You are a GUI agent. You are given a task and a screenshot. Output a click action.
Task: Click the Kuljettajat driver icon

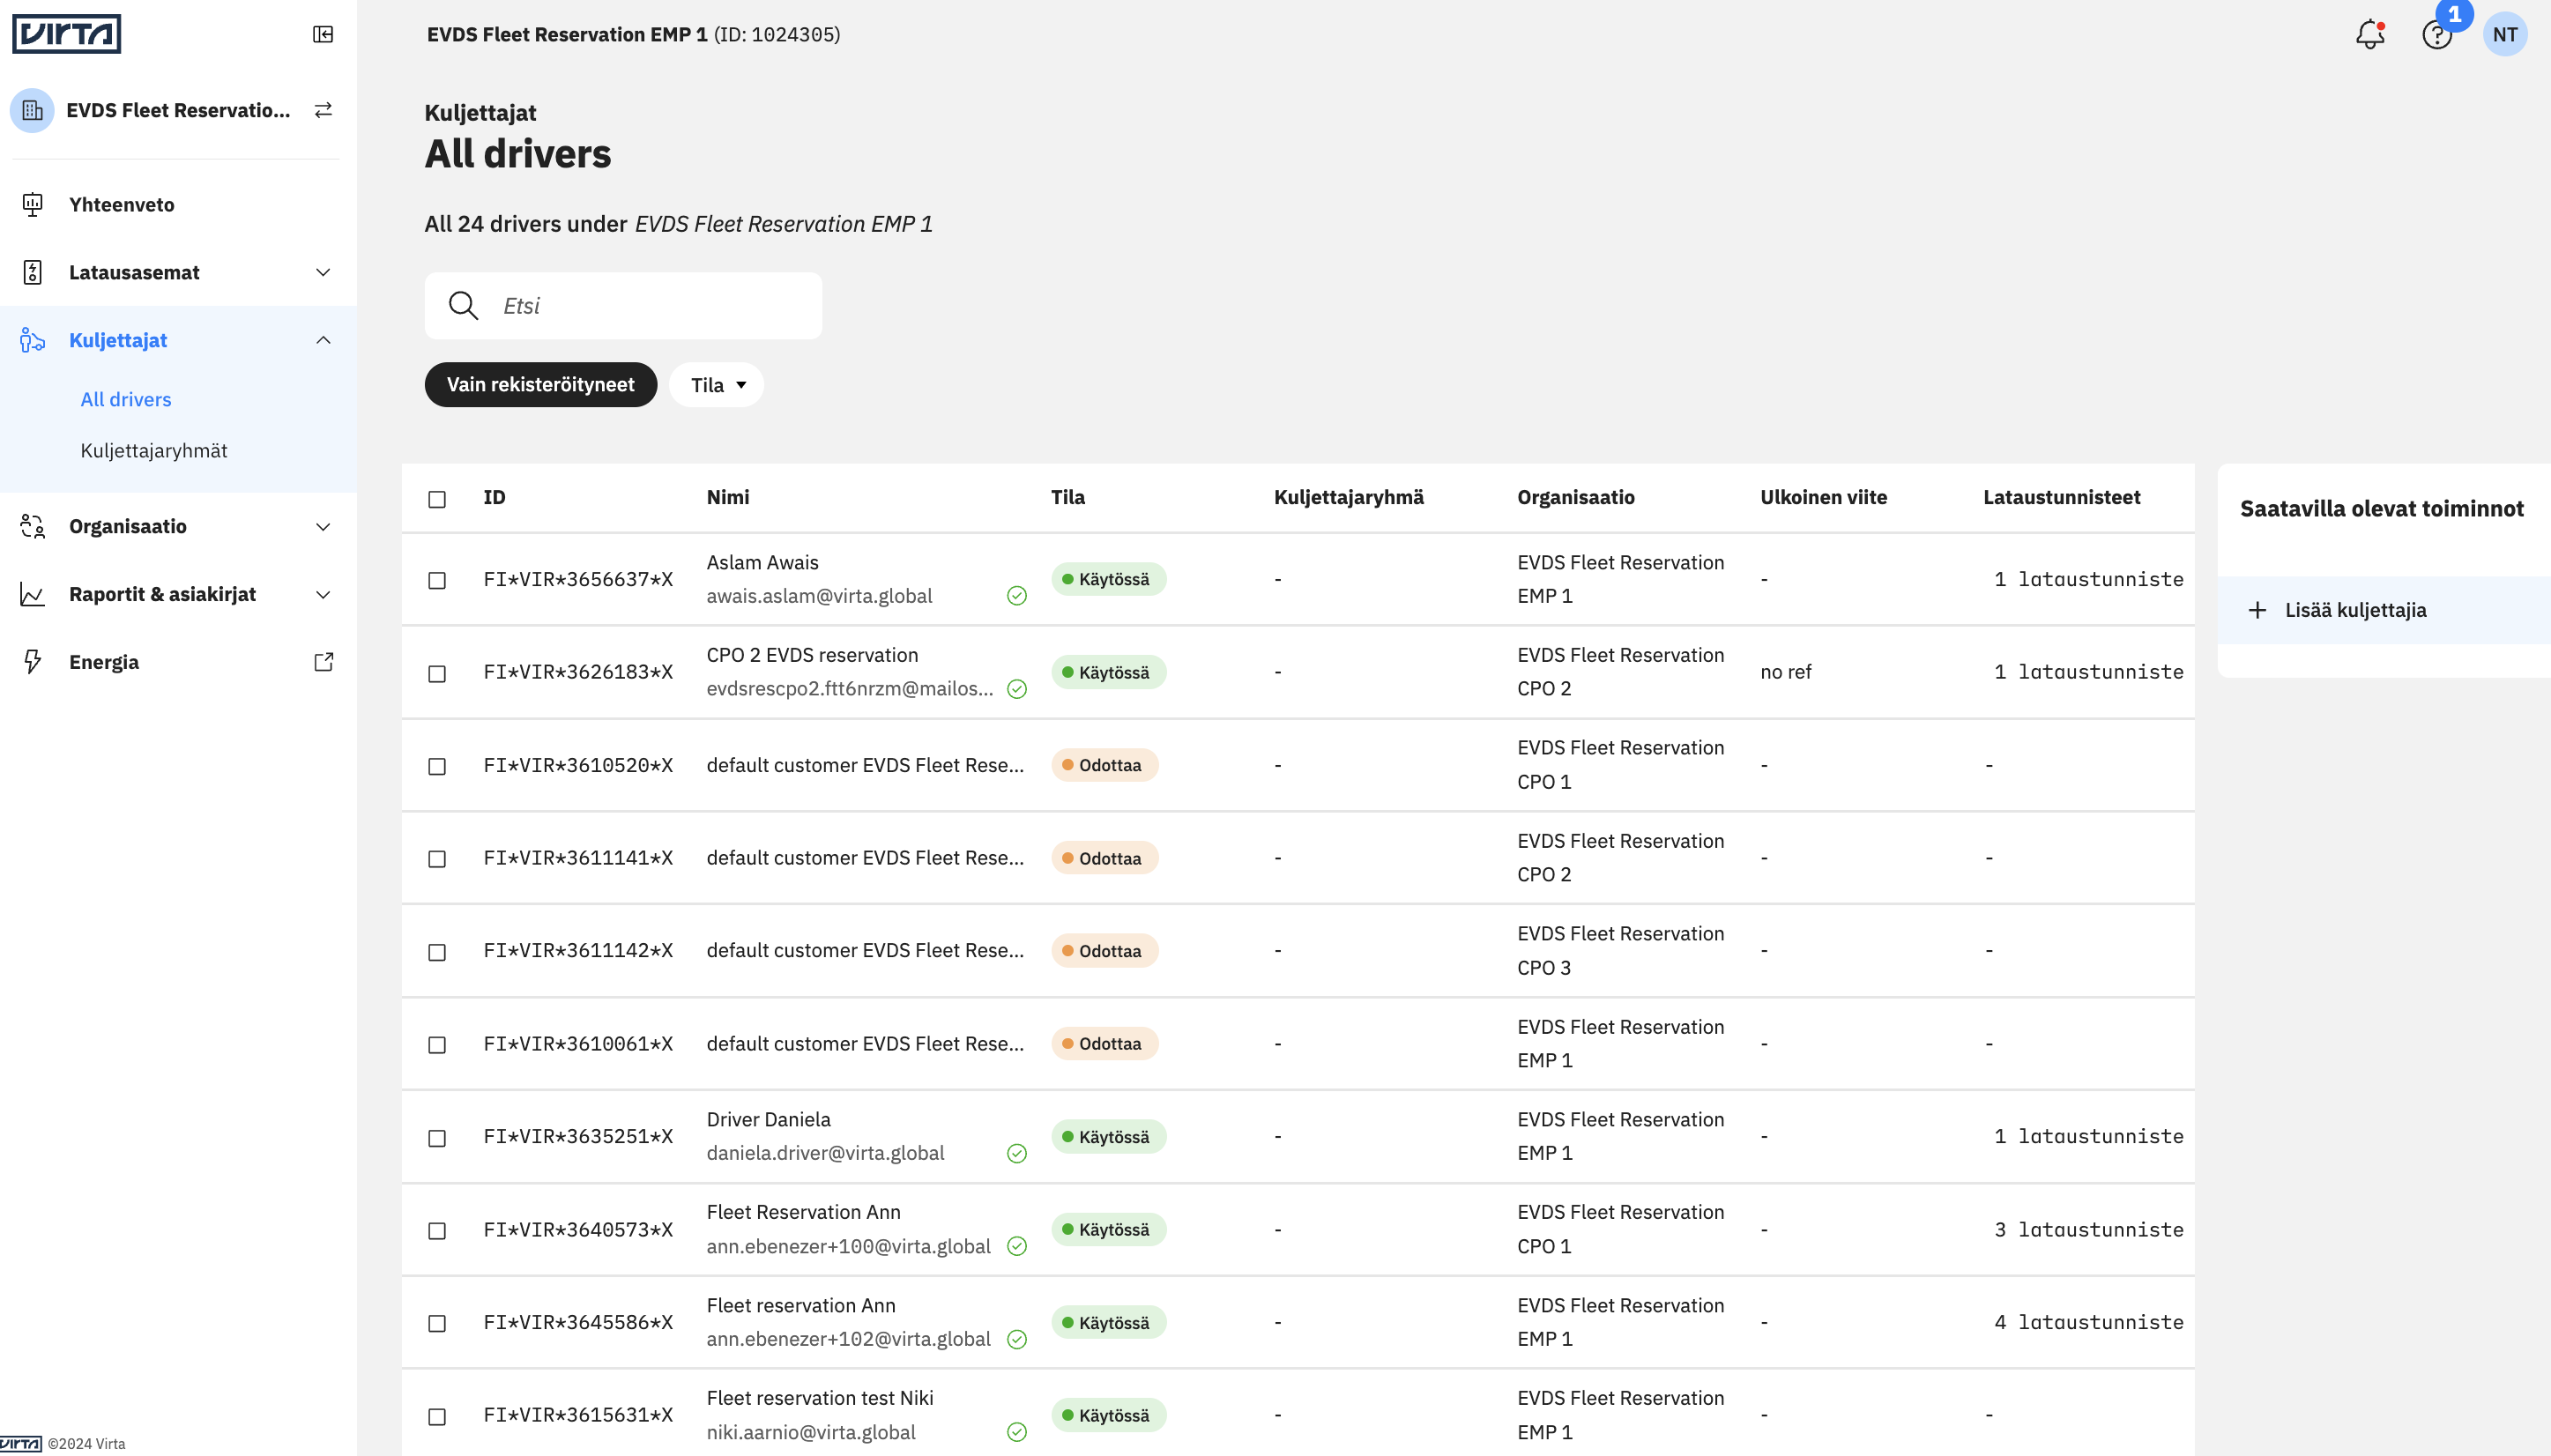pos(32,340)
